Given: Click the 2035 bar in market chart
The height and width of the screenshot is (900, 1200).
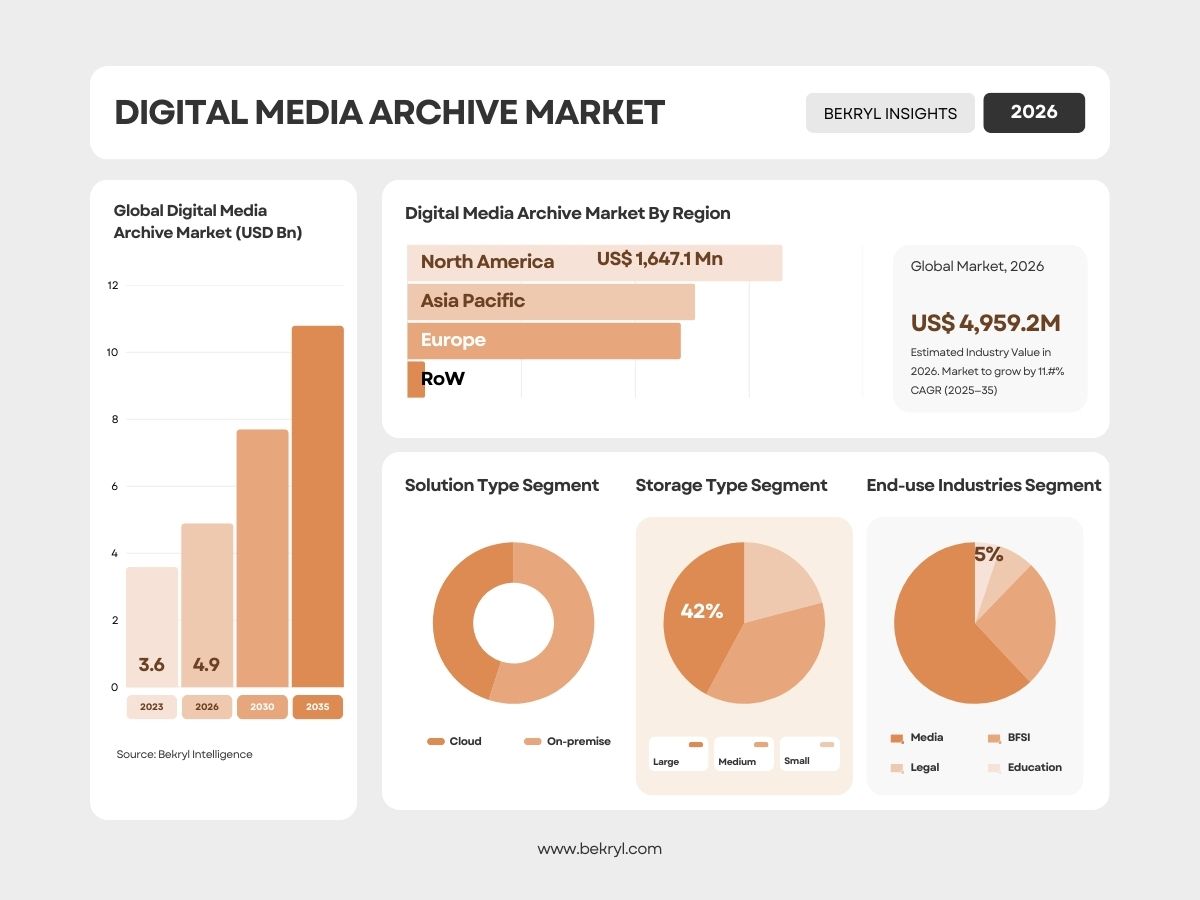Looking at the screenshot, I should click(x=318, y=506).
